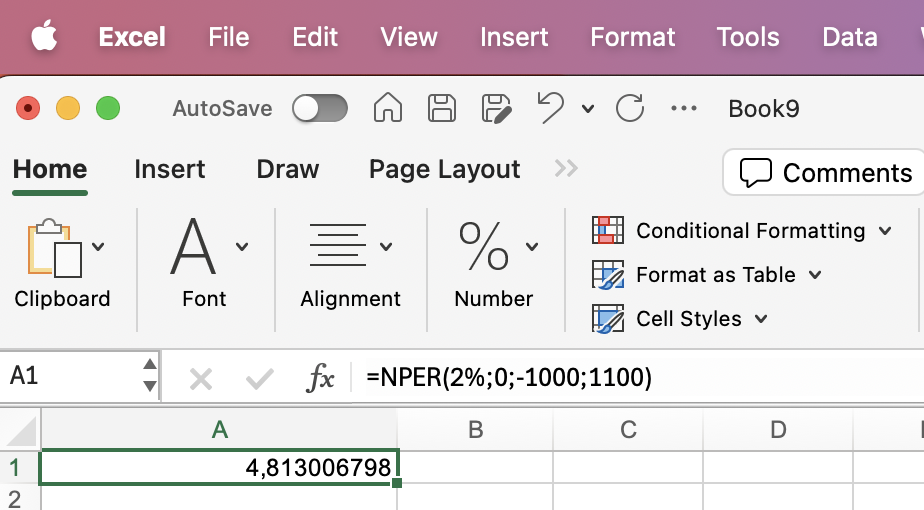
Task: Switch to the Insert ribbon tab
Action: click(x=170, y=170)
